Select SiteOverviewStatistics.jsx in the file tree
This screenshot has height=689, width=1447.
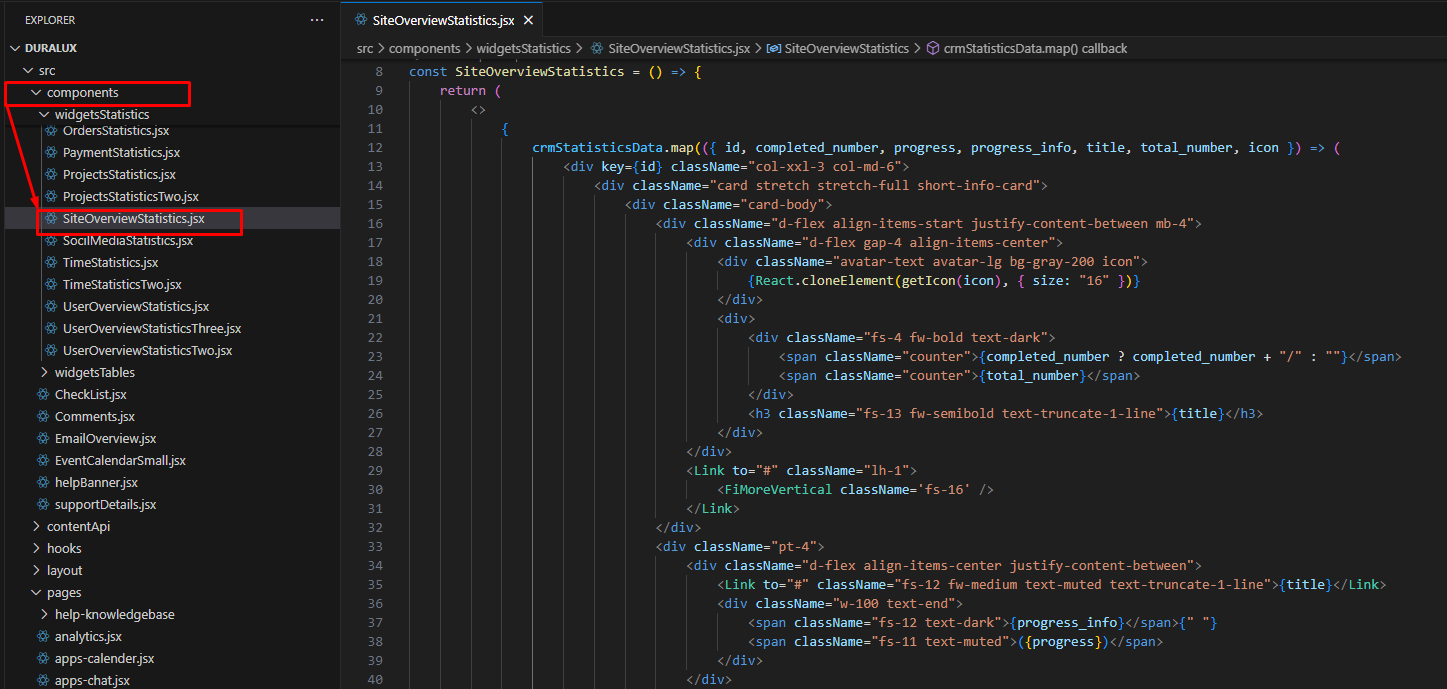tap(133, 219)
